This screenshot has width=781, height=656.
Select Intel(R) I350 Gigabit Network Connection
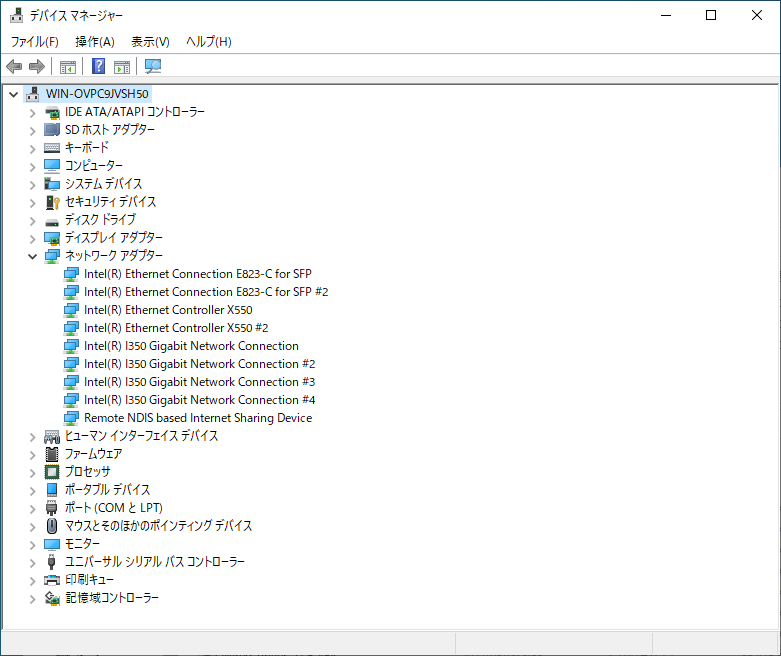(x=191, y=346)
